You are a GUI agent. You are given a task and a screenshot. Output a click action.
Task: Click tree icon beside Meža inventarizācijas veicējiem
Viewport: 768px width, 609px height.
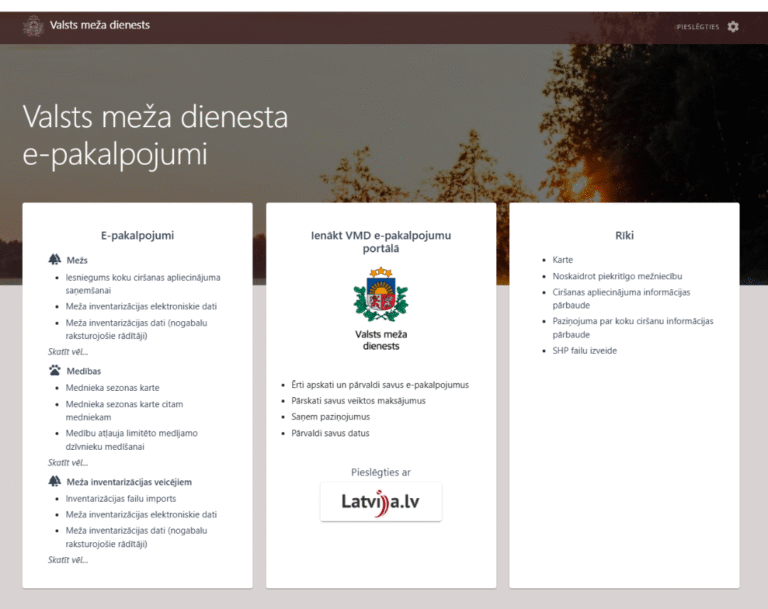click(x=55, y=481)
